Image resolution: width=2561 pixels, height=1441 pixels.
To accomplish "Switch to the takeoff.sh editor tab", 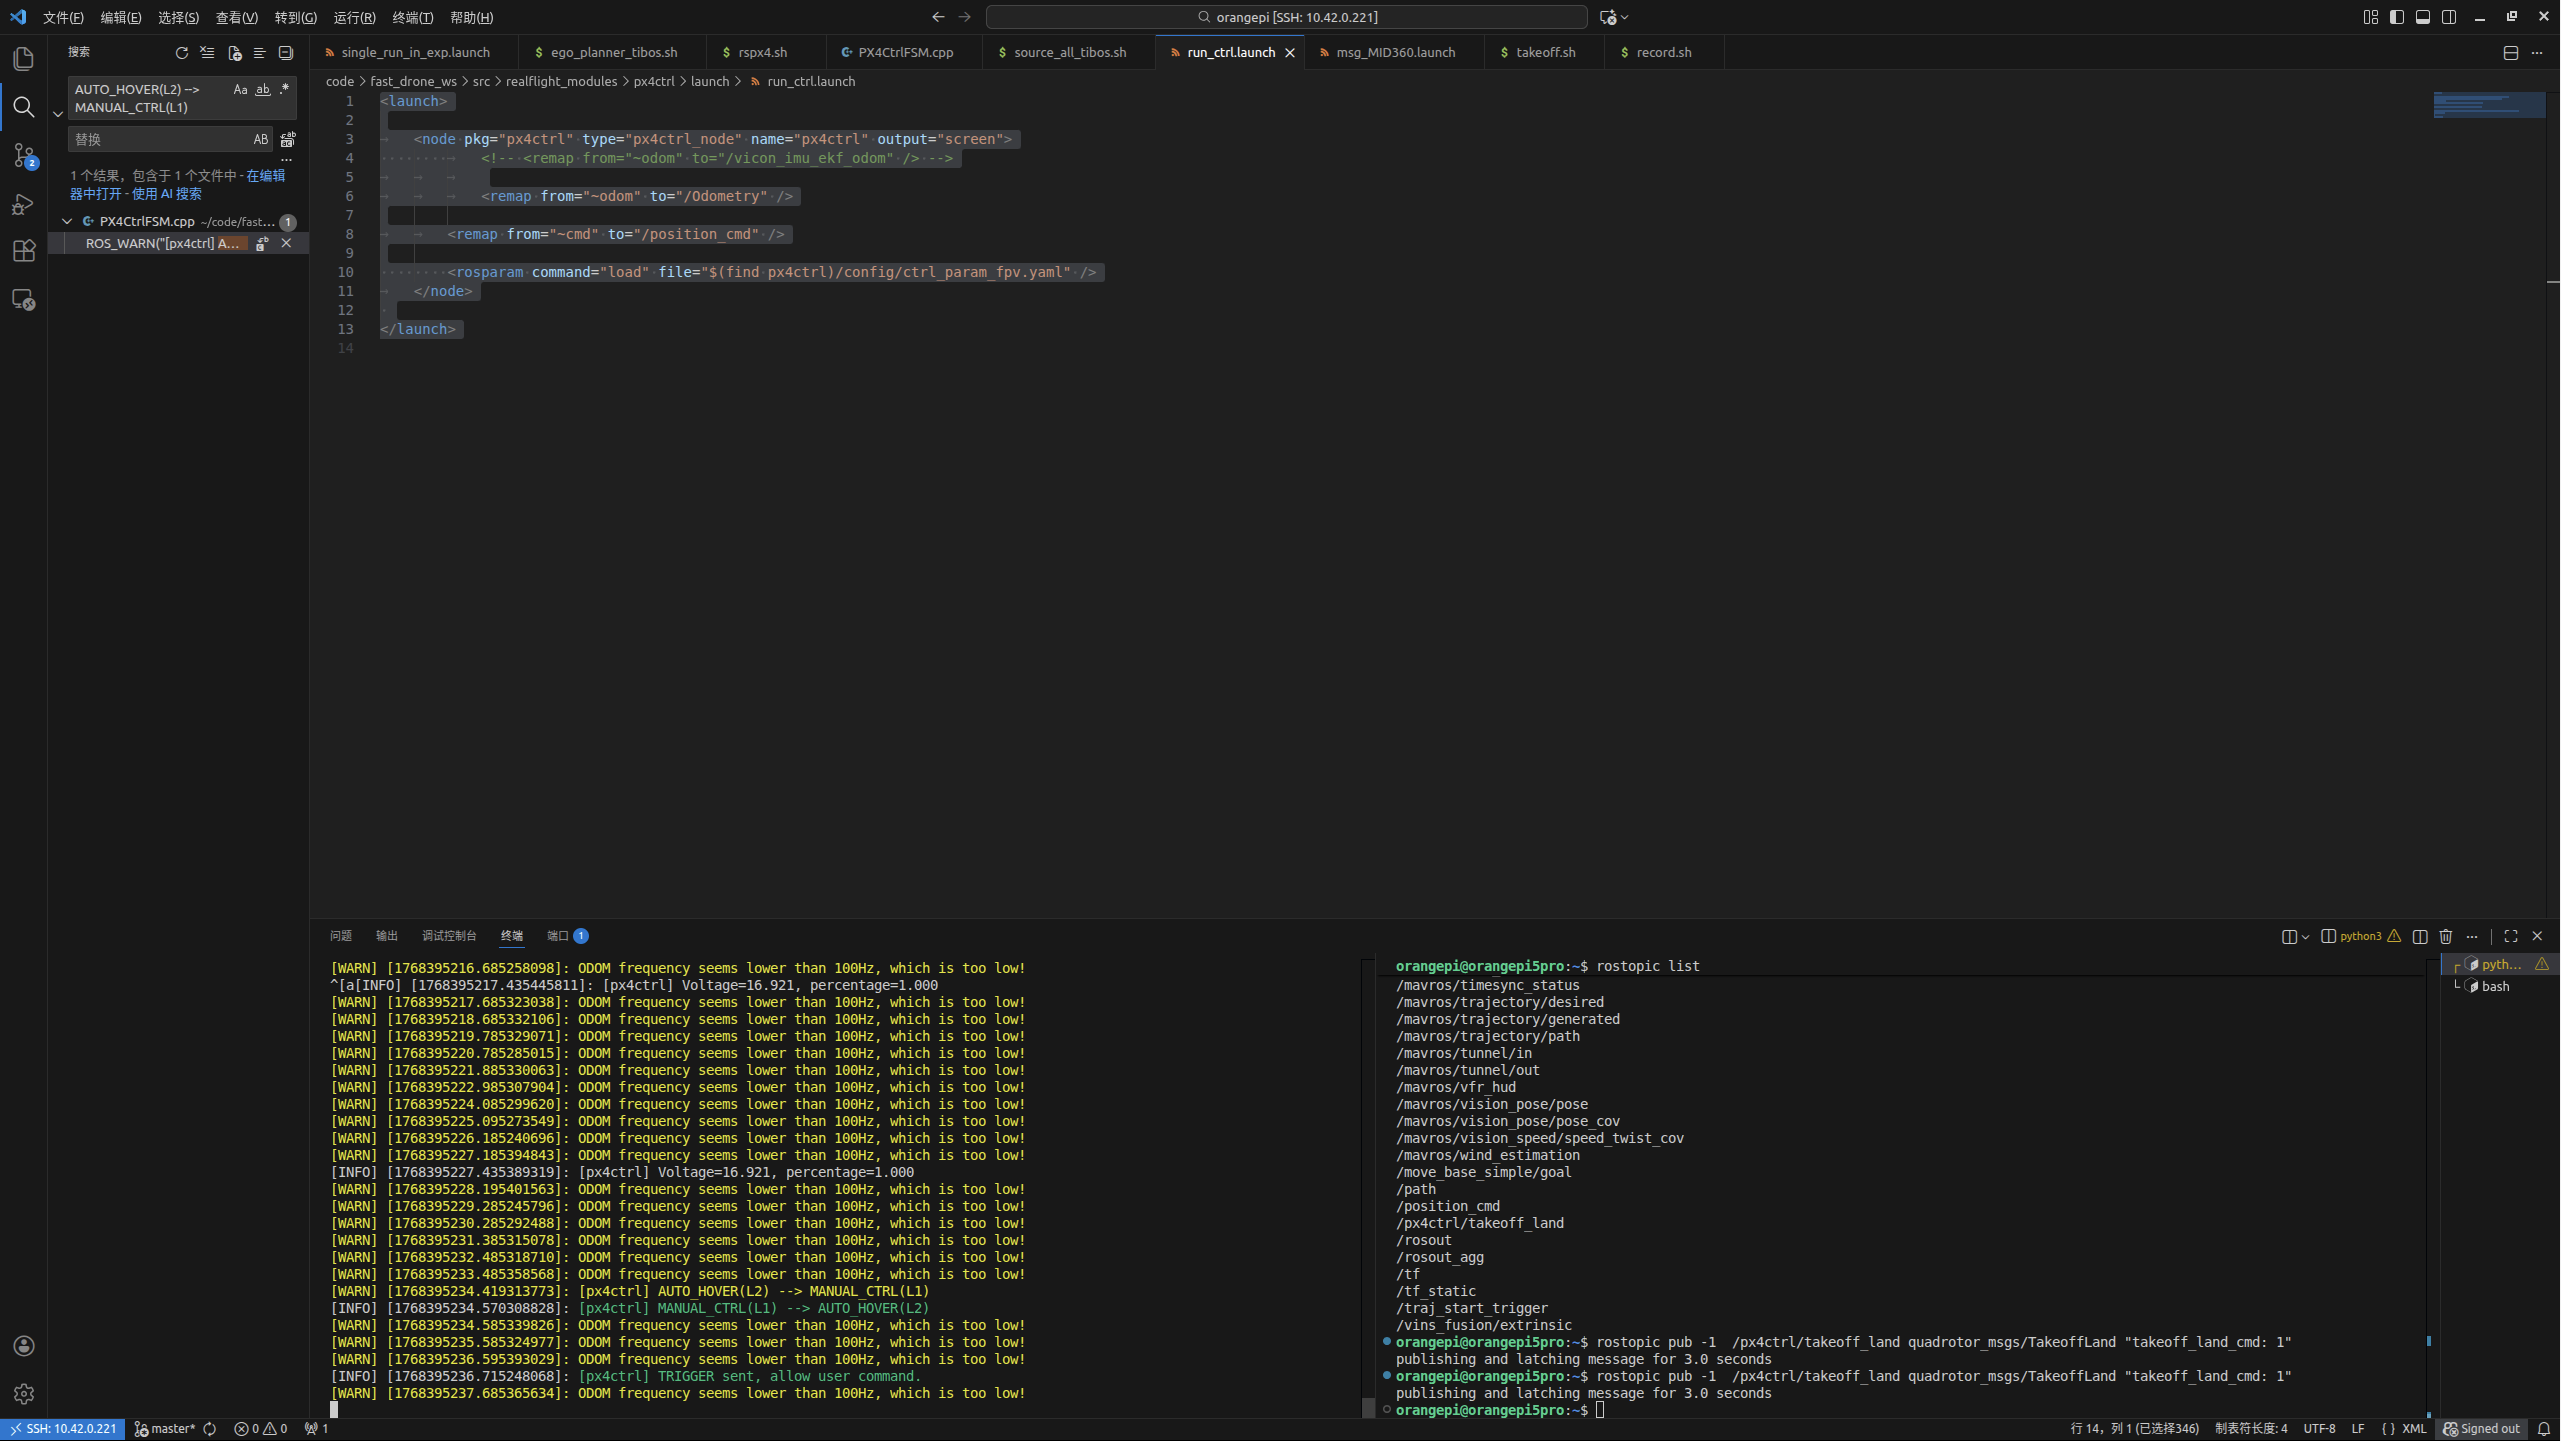I will (1545, 52).
